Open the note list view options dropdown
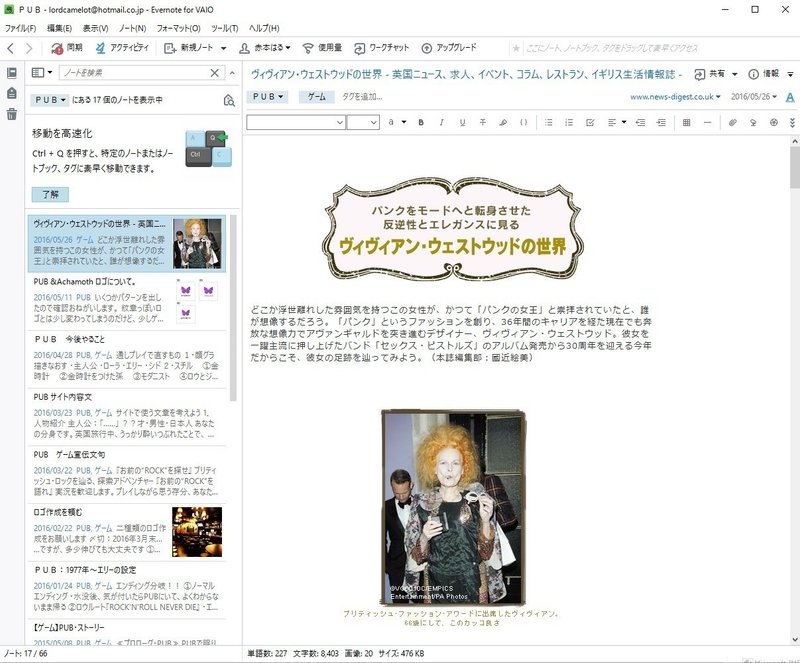The height and width of the screenshot is (663, 800). tap(42, 73)
